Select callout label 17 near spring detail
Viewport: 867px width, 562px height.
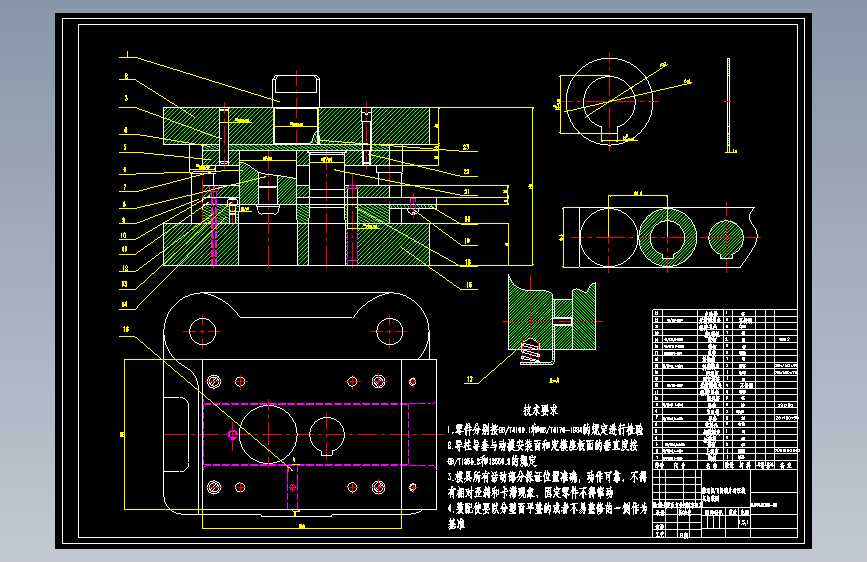pos(469,379)
